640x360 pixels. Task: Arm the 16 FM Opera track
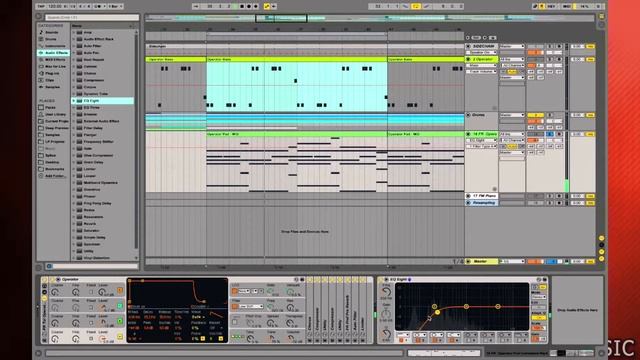click(x=559, y=134)
